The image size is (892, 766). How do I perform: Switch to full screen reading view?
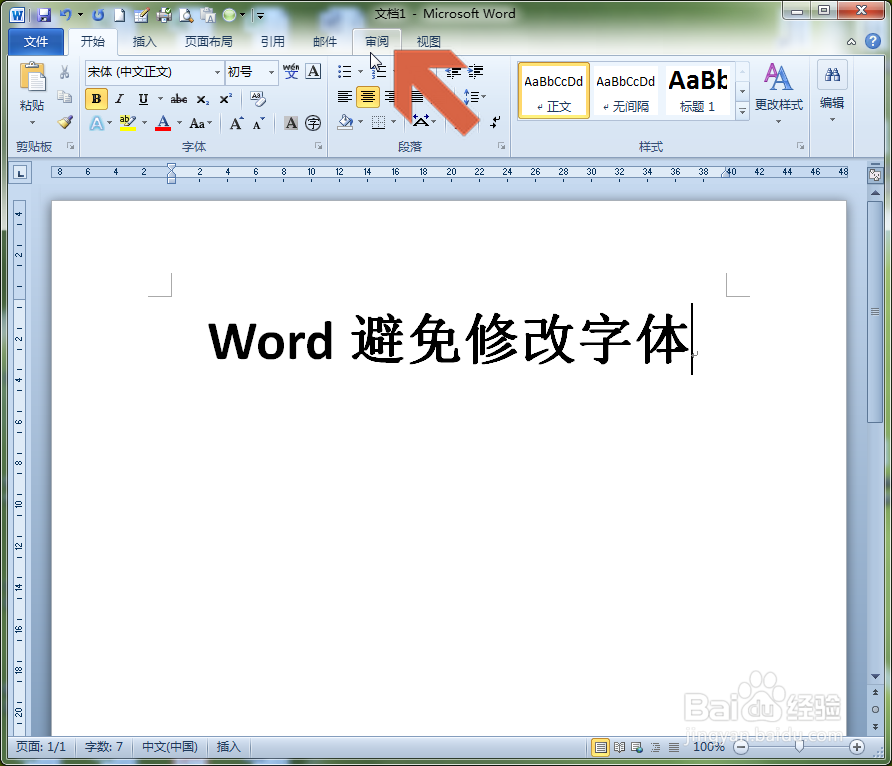pyautogui.click(x=619, y=747)
